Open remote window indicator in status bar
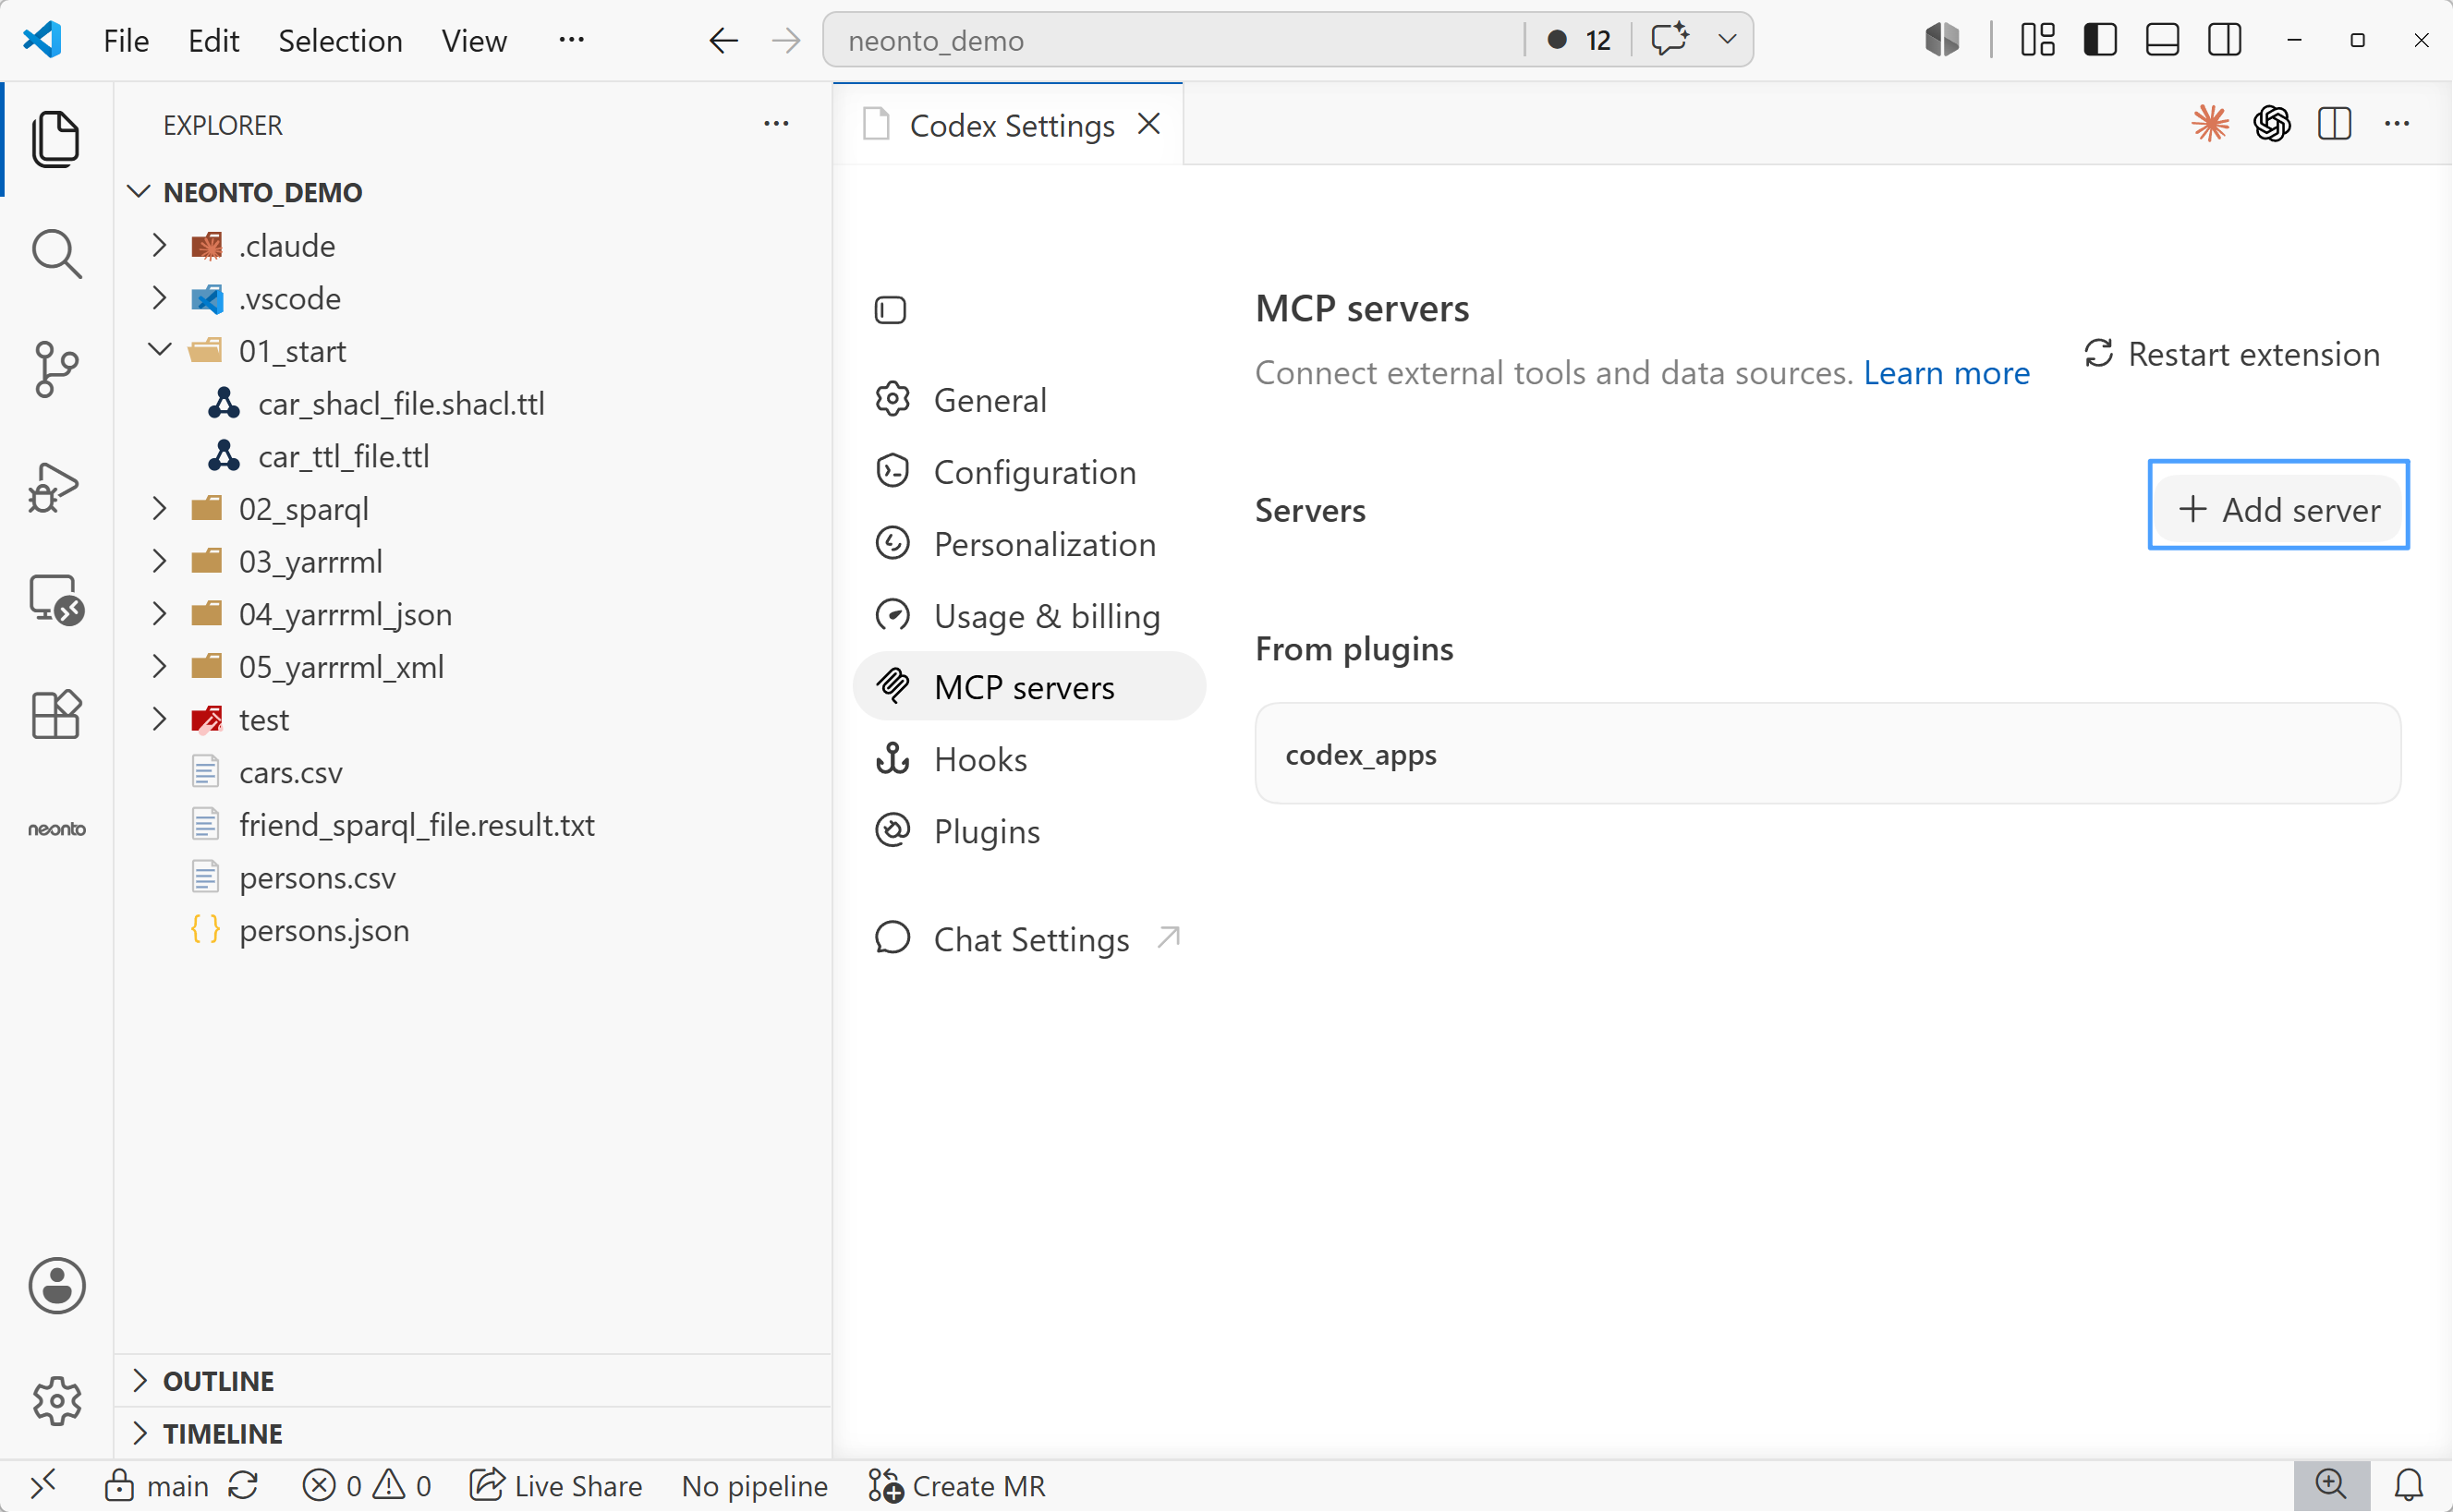The width and height of the screenshot is (2453, 1512). coord(44,1485)
